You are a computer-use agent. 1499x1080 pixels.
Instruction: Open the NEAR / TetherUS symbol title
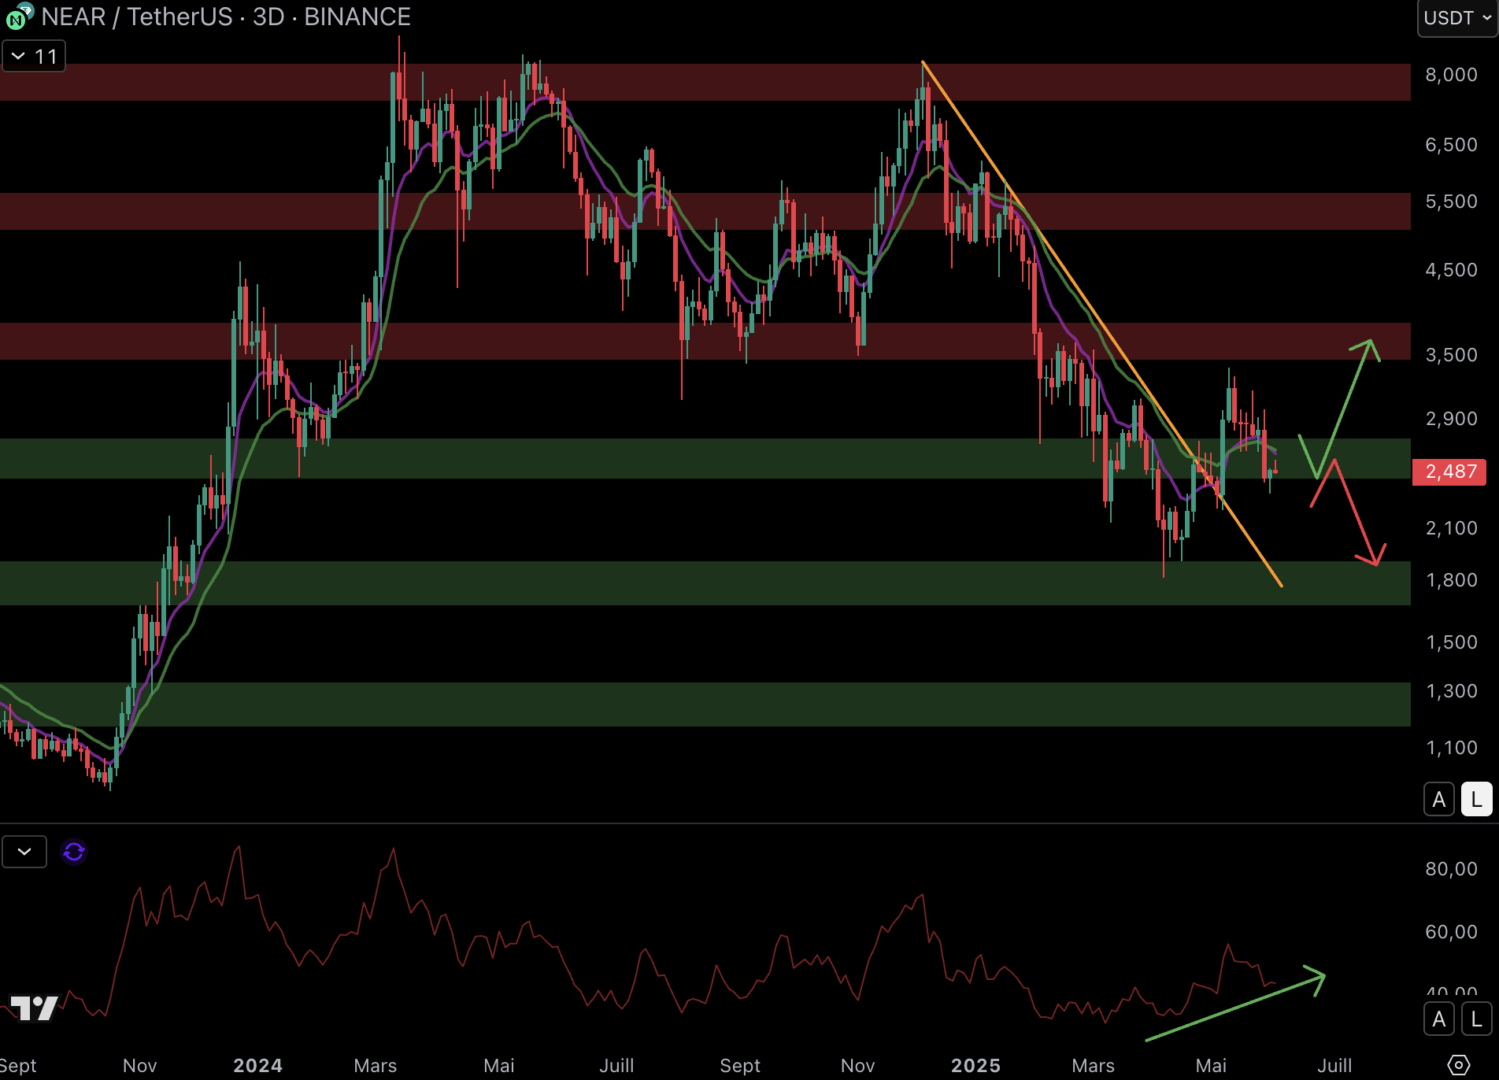point(139,17)
